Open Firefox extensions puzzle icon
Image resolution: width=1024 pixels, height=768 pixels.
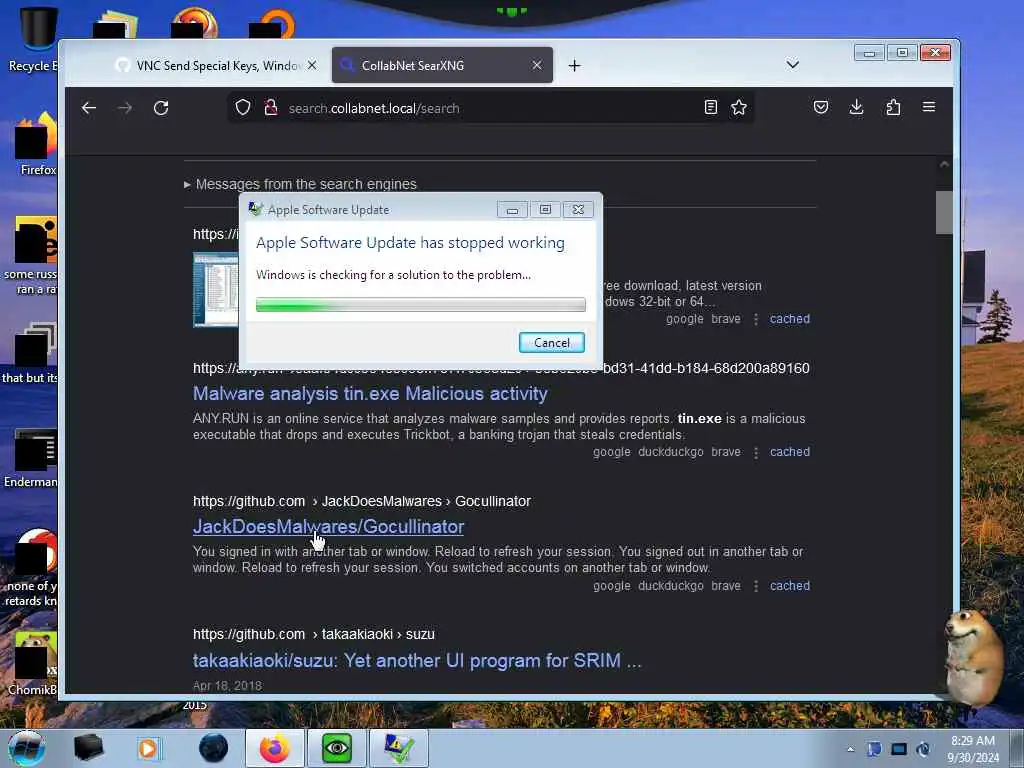click(x=893, y=107)
